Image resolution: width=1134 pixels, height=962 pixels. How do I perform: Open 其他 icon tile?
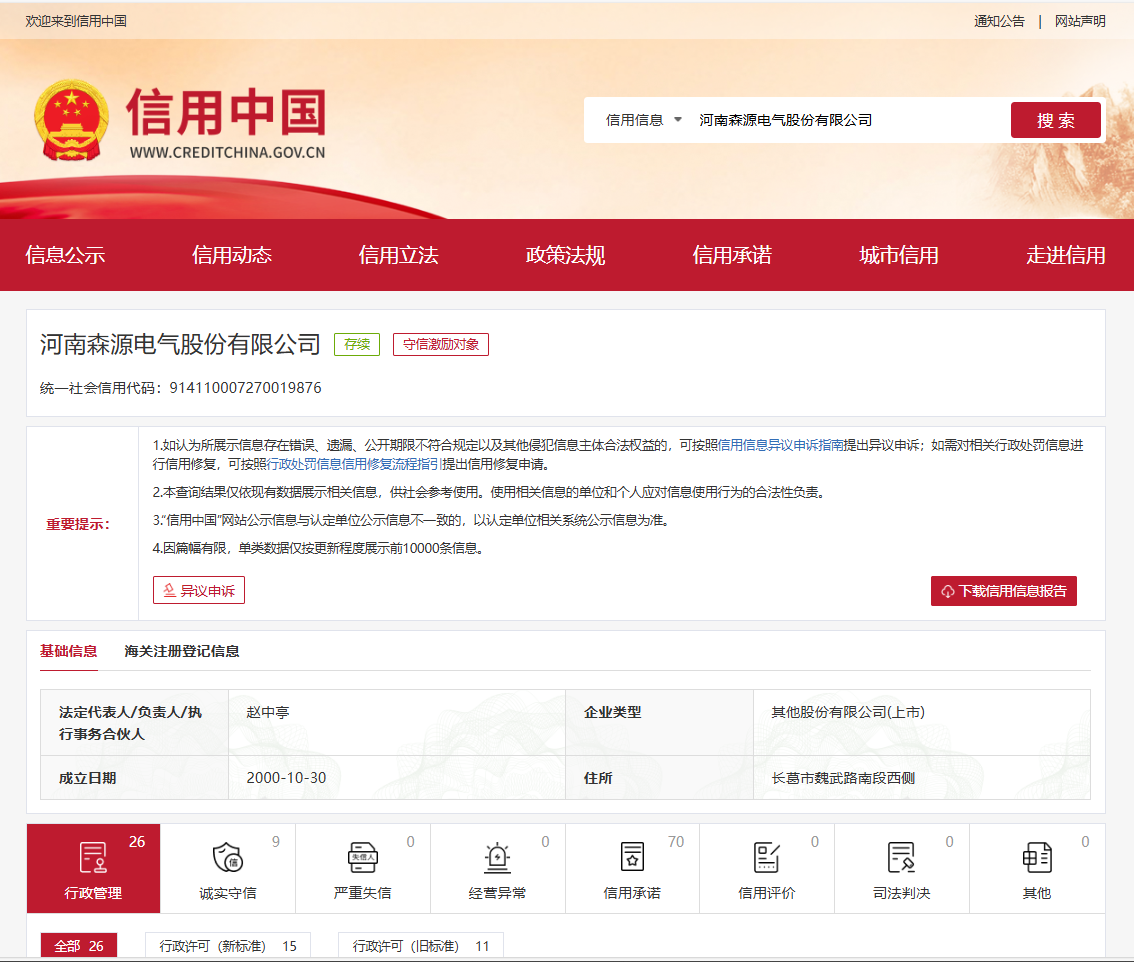(x=1036, y=868)
